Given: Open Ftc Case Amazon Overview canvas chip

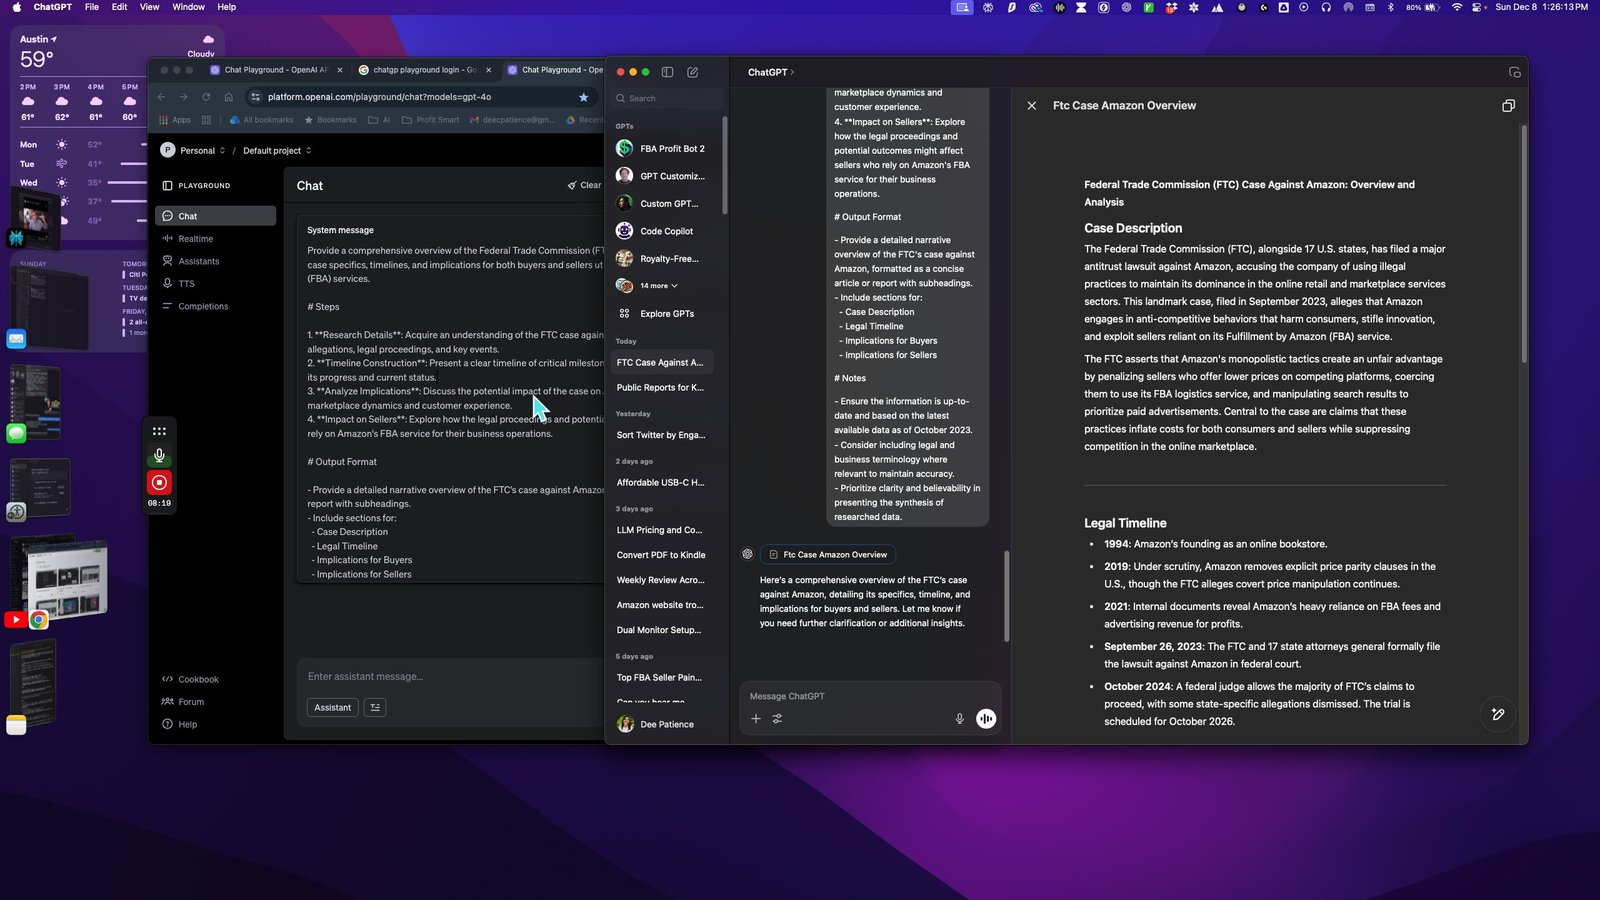Looking at the screenshot, I should [828, 554].
